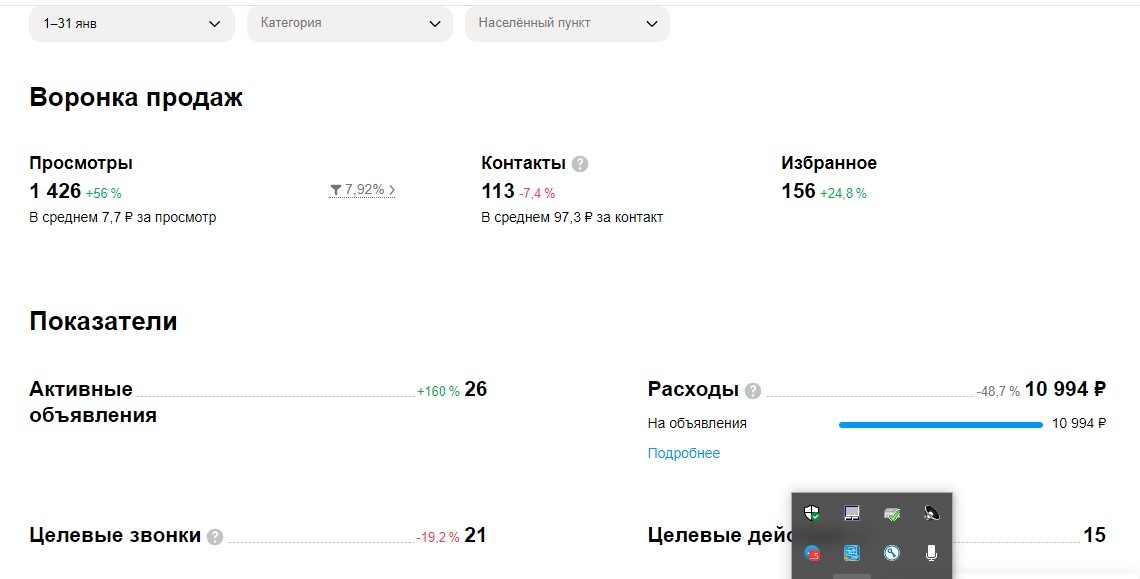This screenshot has height=579, width=1140.
Task: Click the Intel graphics tray icon
Action: 852,554
